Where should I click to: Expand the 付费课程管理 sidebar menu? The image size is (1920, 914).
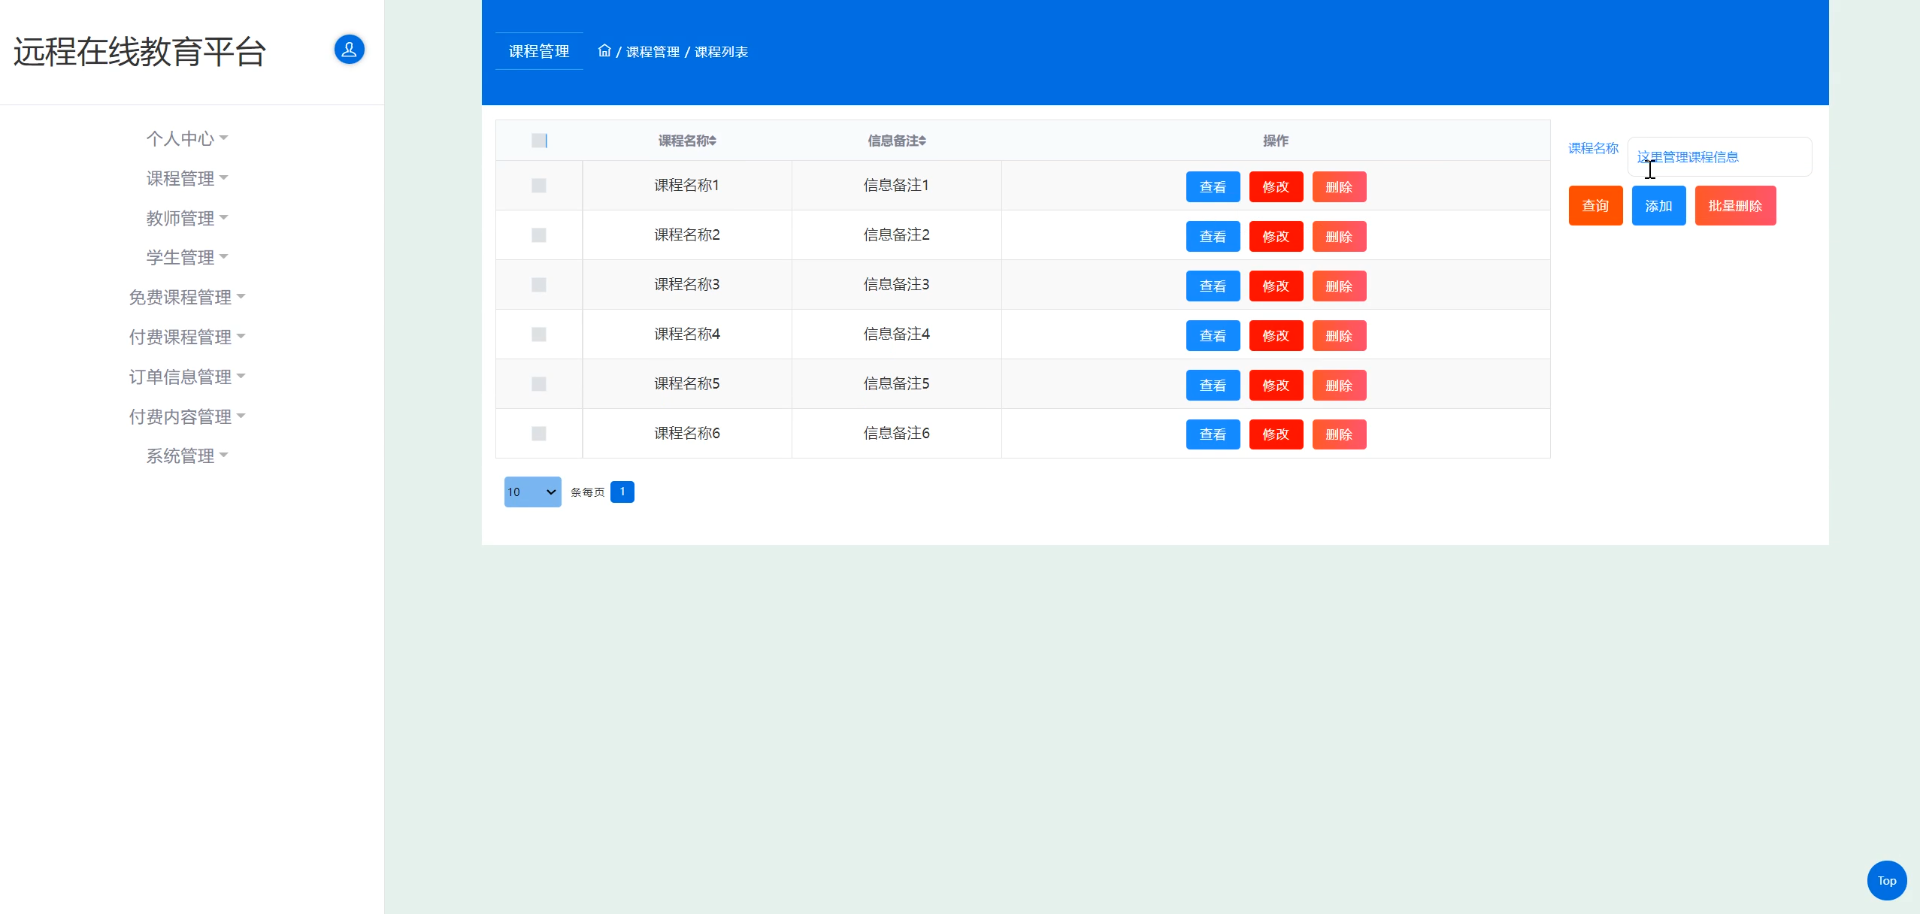pos(187,337)
